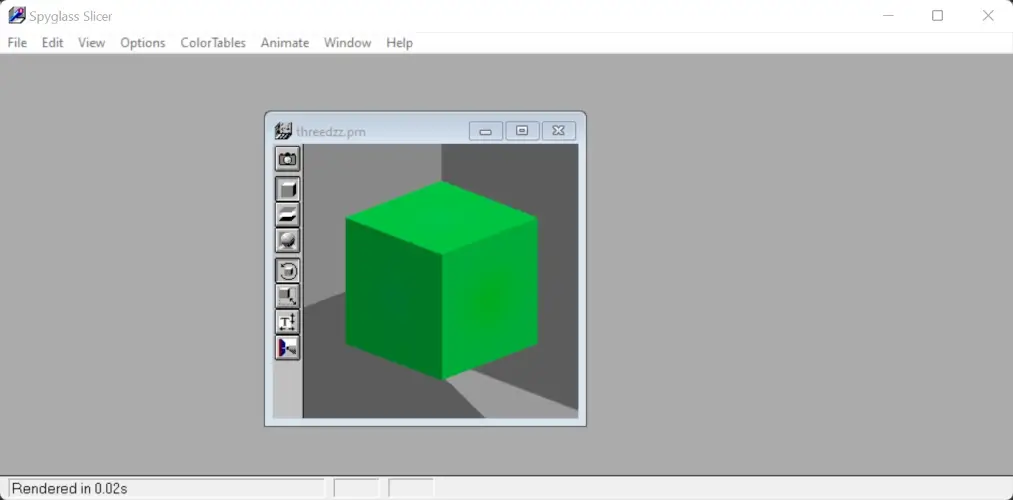
Task: Open the ColorTables menu
Action: click(x=212, y=43)
